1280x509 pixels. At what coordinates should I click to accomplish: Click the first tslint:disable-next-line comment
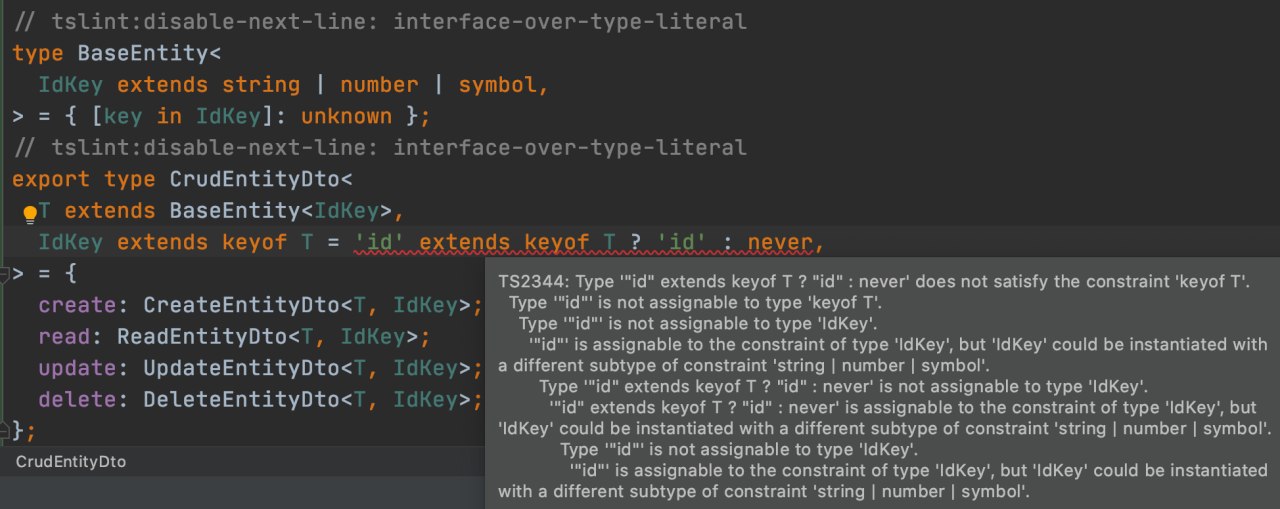(x=379, y=21)
